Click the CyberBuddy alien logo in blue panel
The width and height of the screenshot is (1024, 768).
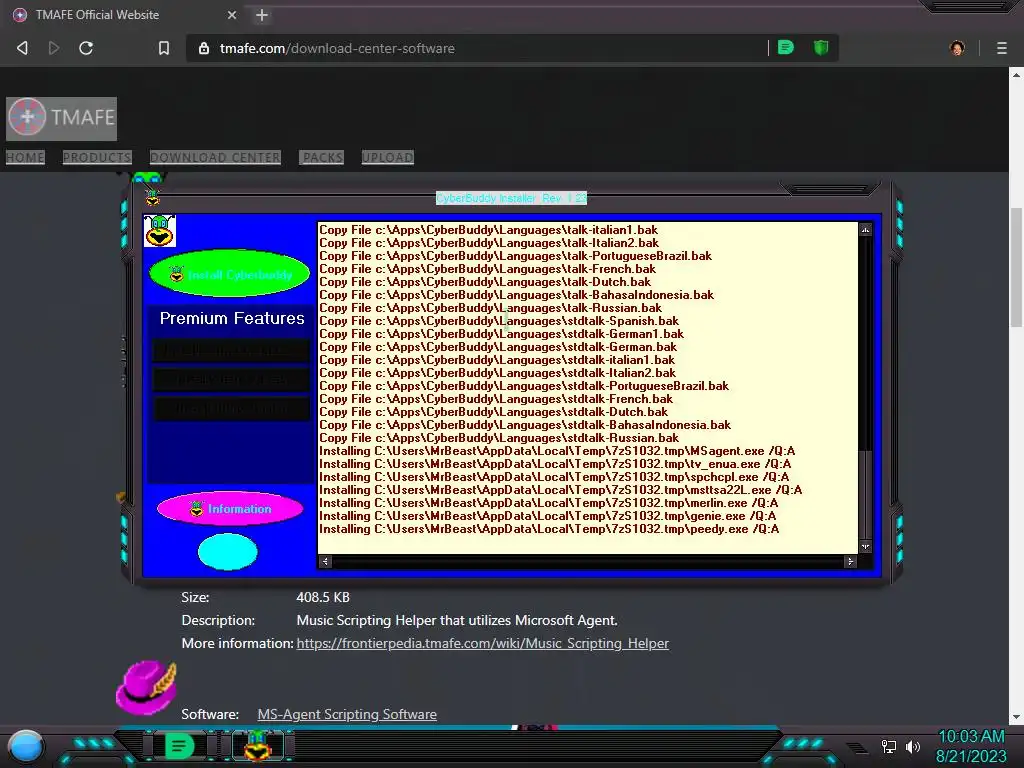[160, 231]
